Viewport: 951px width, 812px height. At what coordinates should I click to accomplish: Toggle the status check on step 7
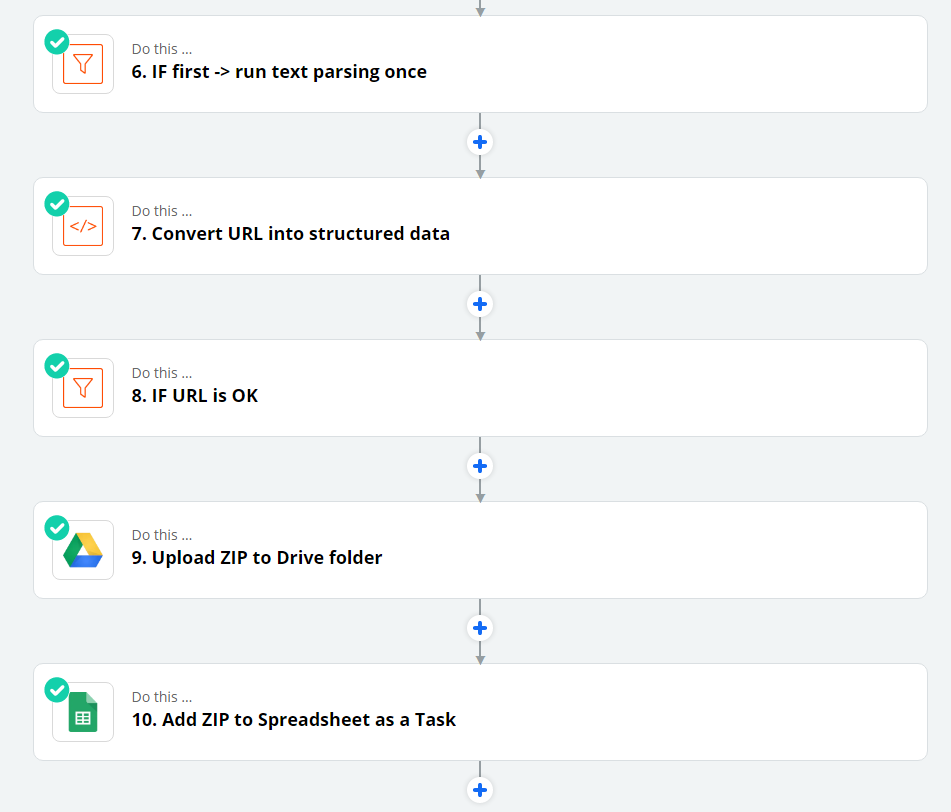click(56, 204)
